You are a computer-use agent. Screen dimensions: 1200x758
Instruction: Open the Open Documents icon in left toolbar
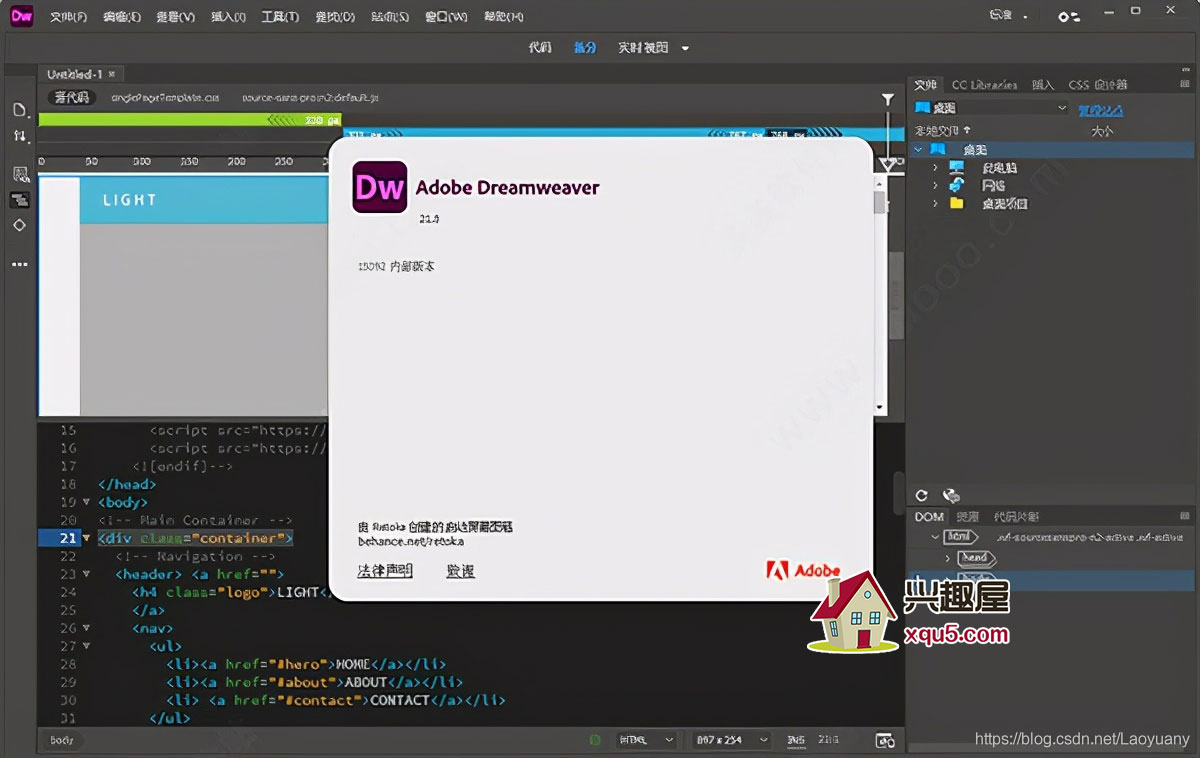19,109
